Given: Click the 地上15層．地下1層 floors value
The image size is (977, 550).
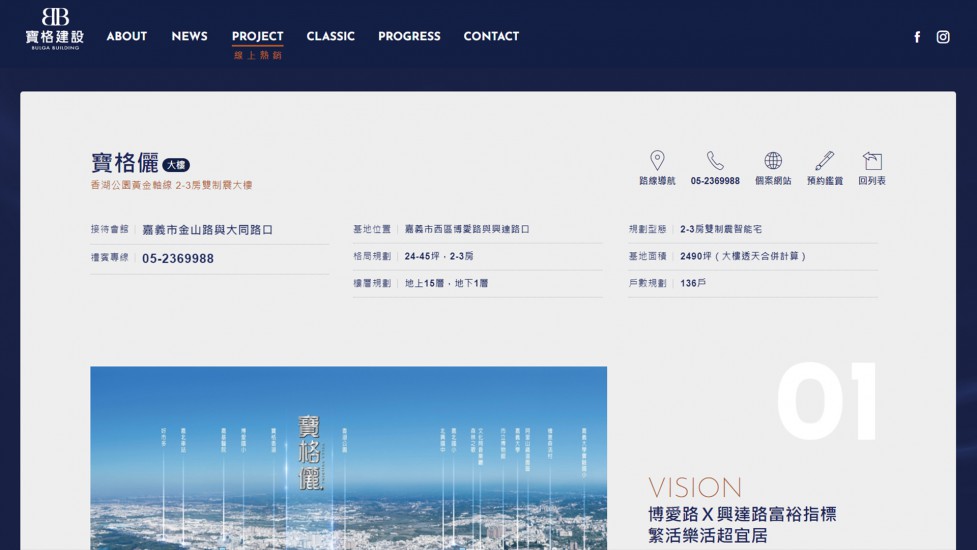Looking at the screenshot, I should (x=446, y=283).
